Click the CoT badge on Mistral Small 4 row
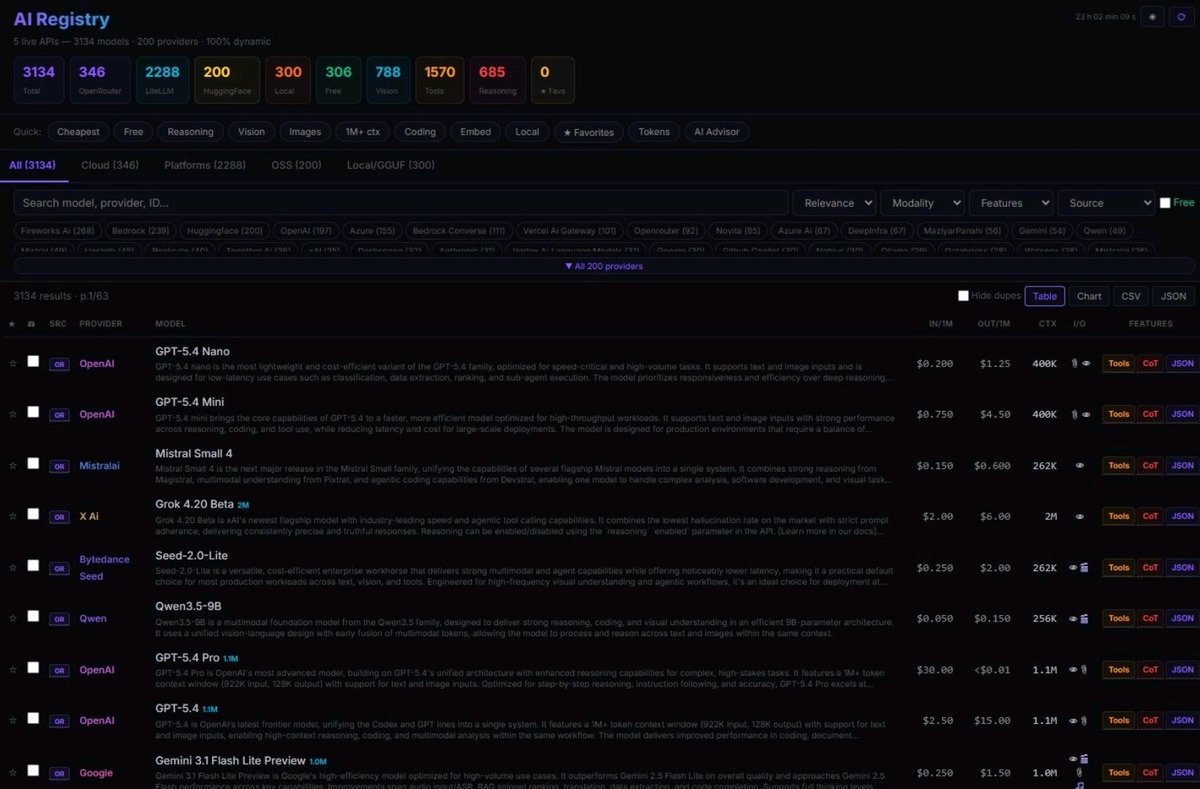This screenshot has width=1200, height=789. [1150, 465]
